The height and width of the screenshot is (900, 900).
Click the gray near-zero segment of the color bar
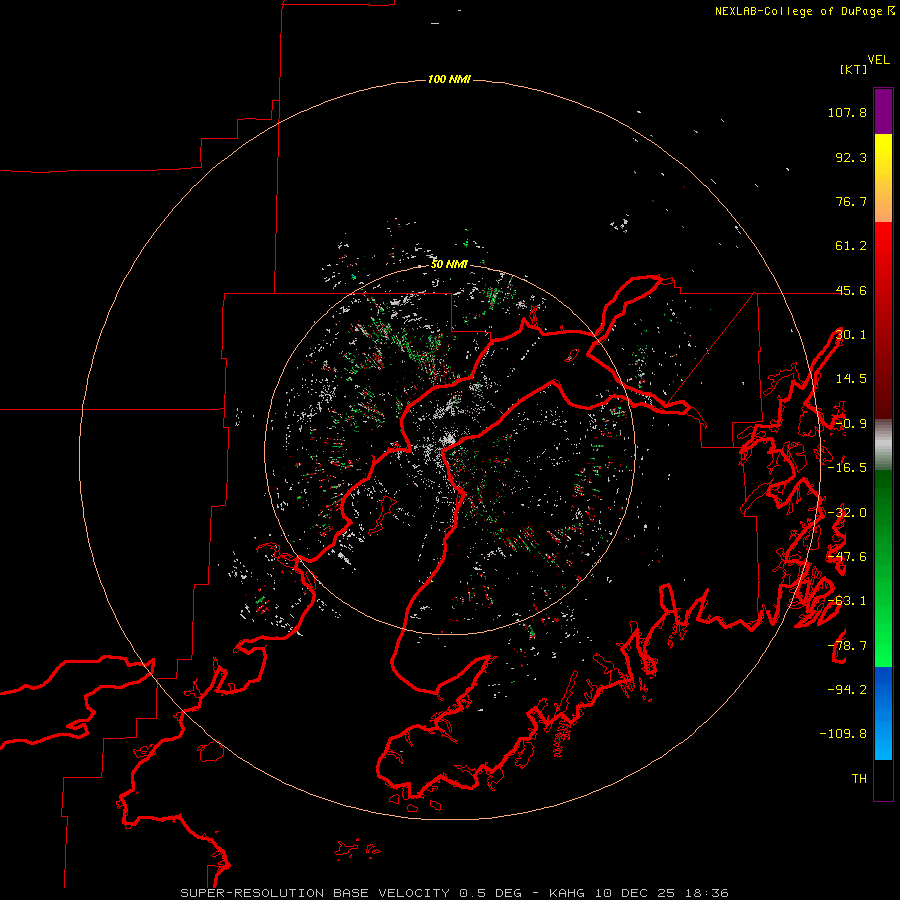[x=883, y=445]
